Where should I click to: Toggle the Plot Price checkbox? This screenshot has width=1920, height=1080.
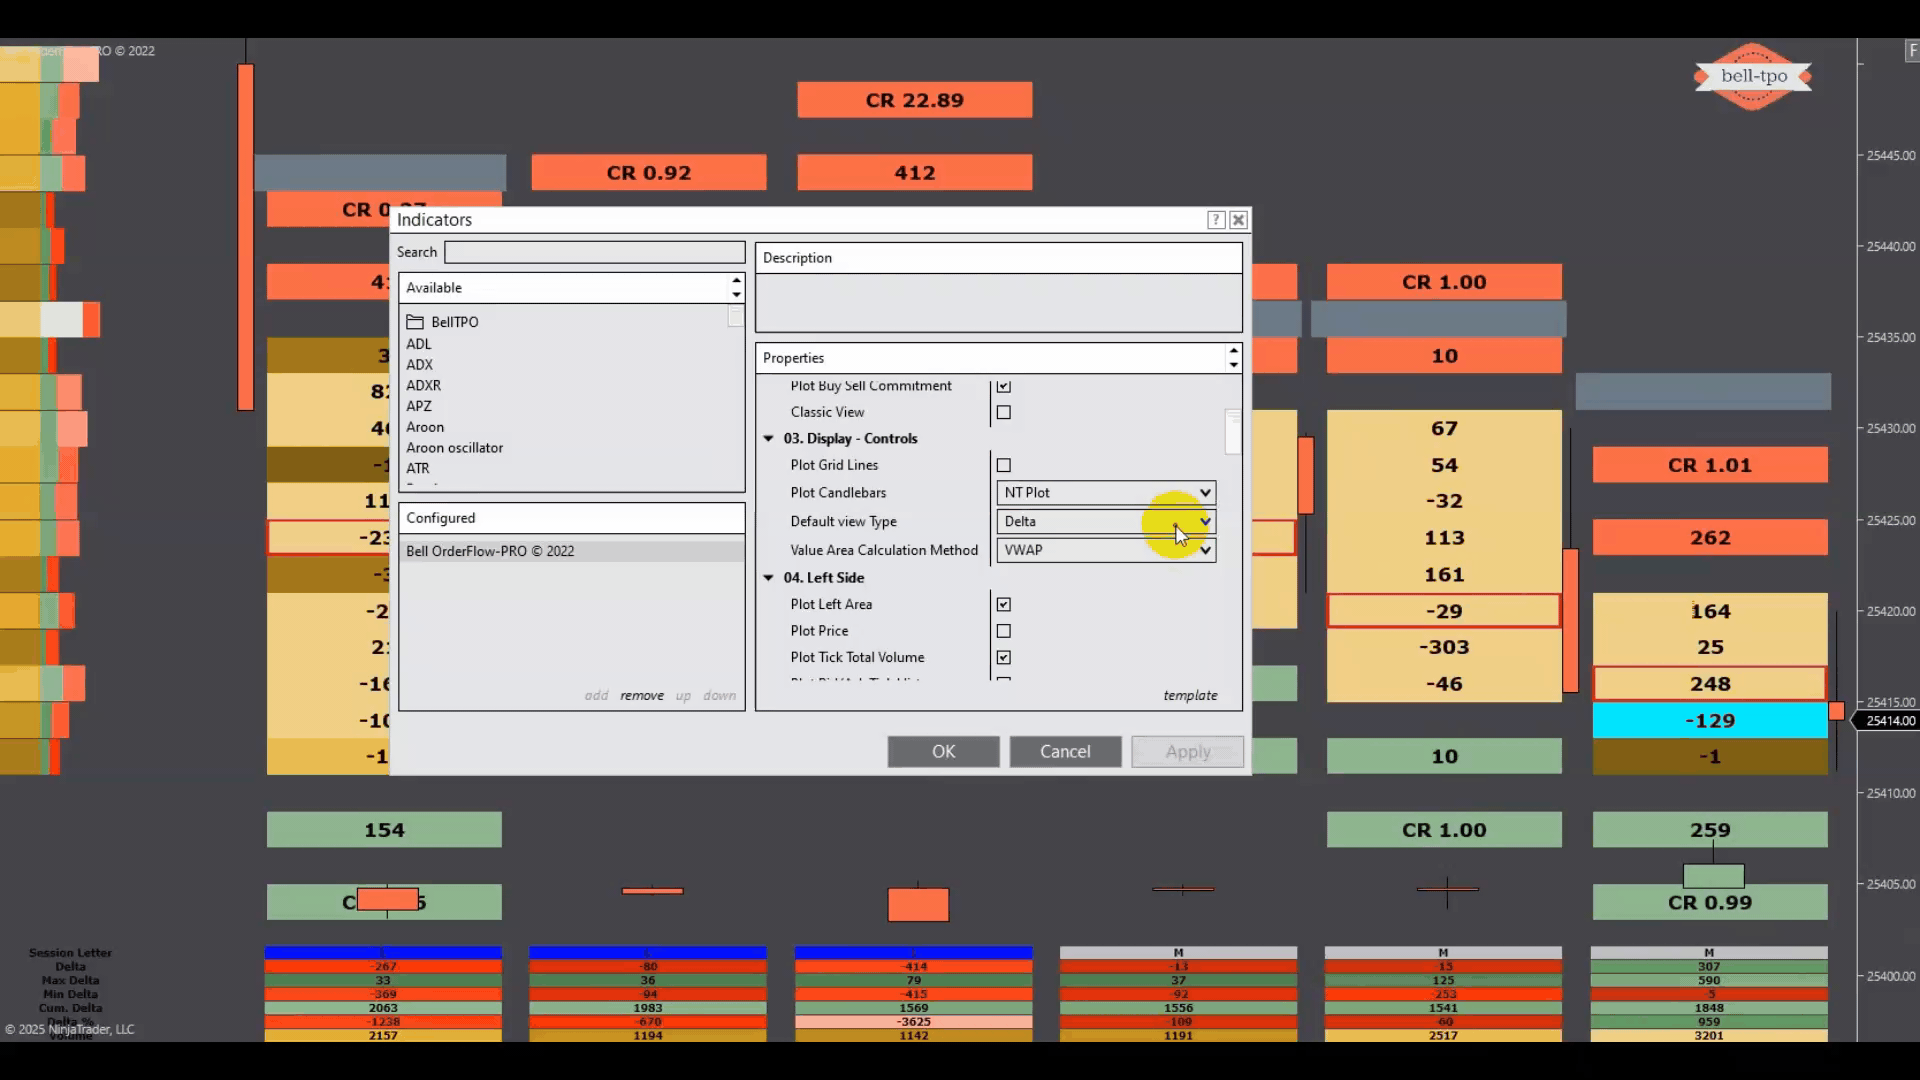pos(1003,631)
